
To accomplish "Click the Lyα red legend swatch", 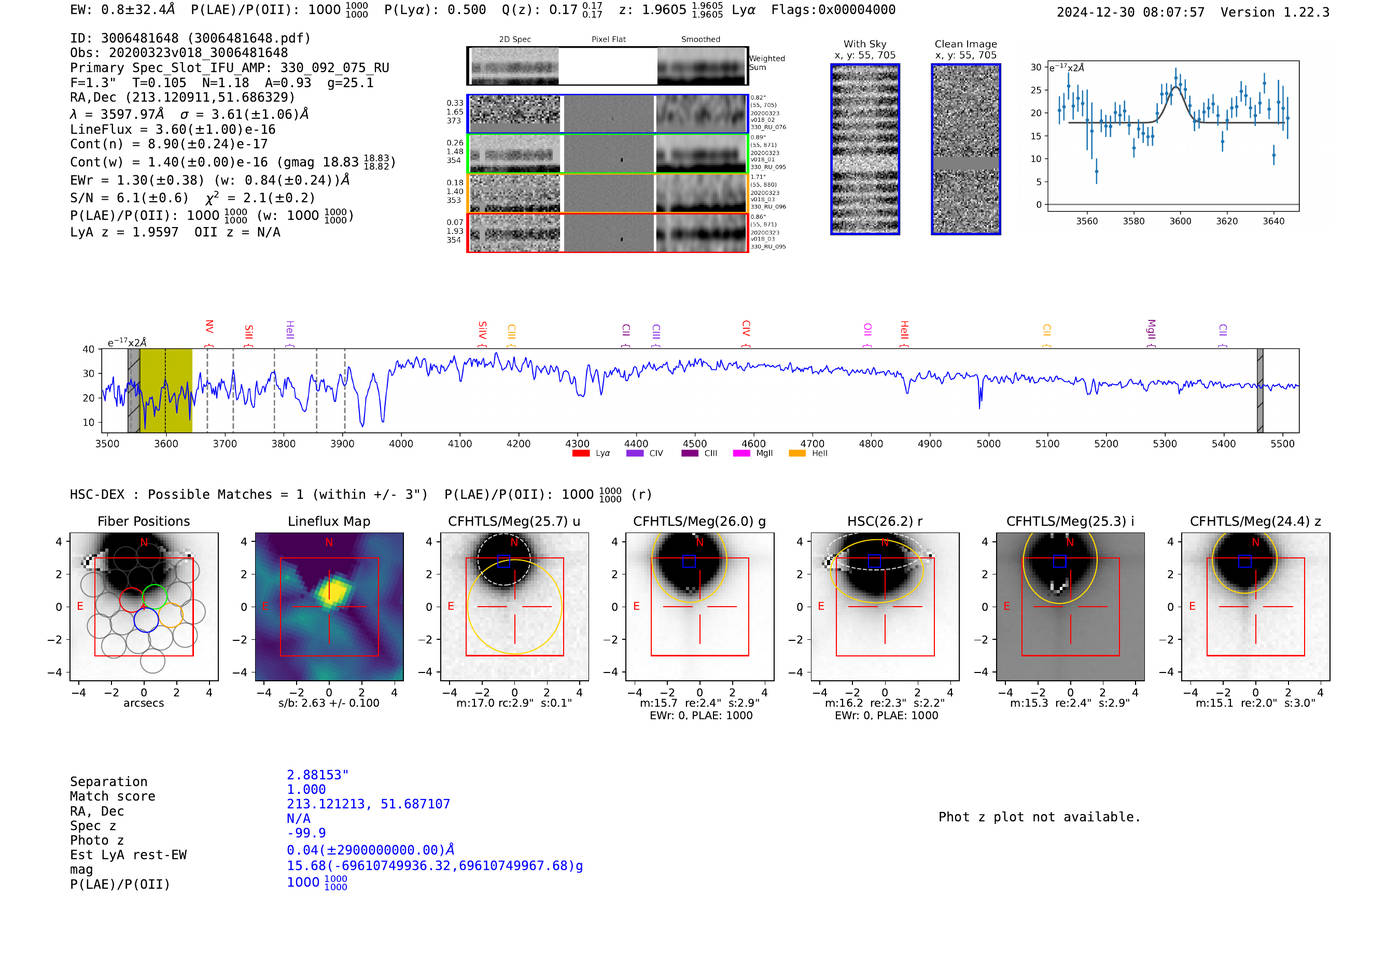I will click(580, 453).
